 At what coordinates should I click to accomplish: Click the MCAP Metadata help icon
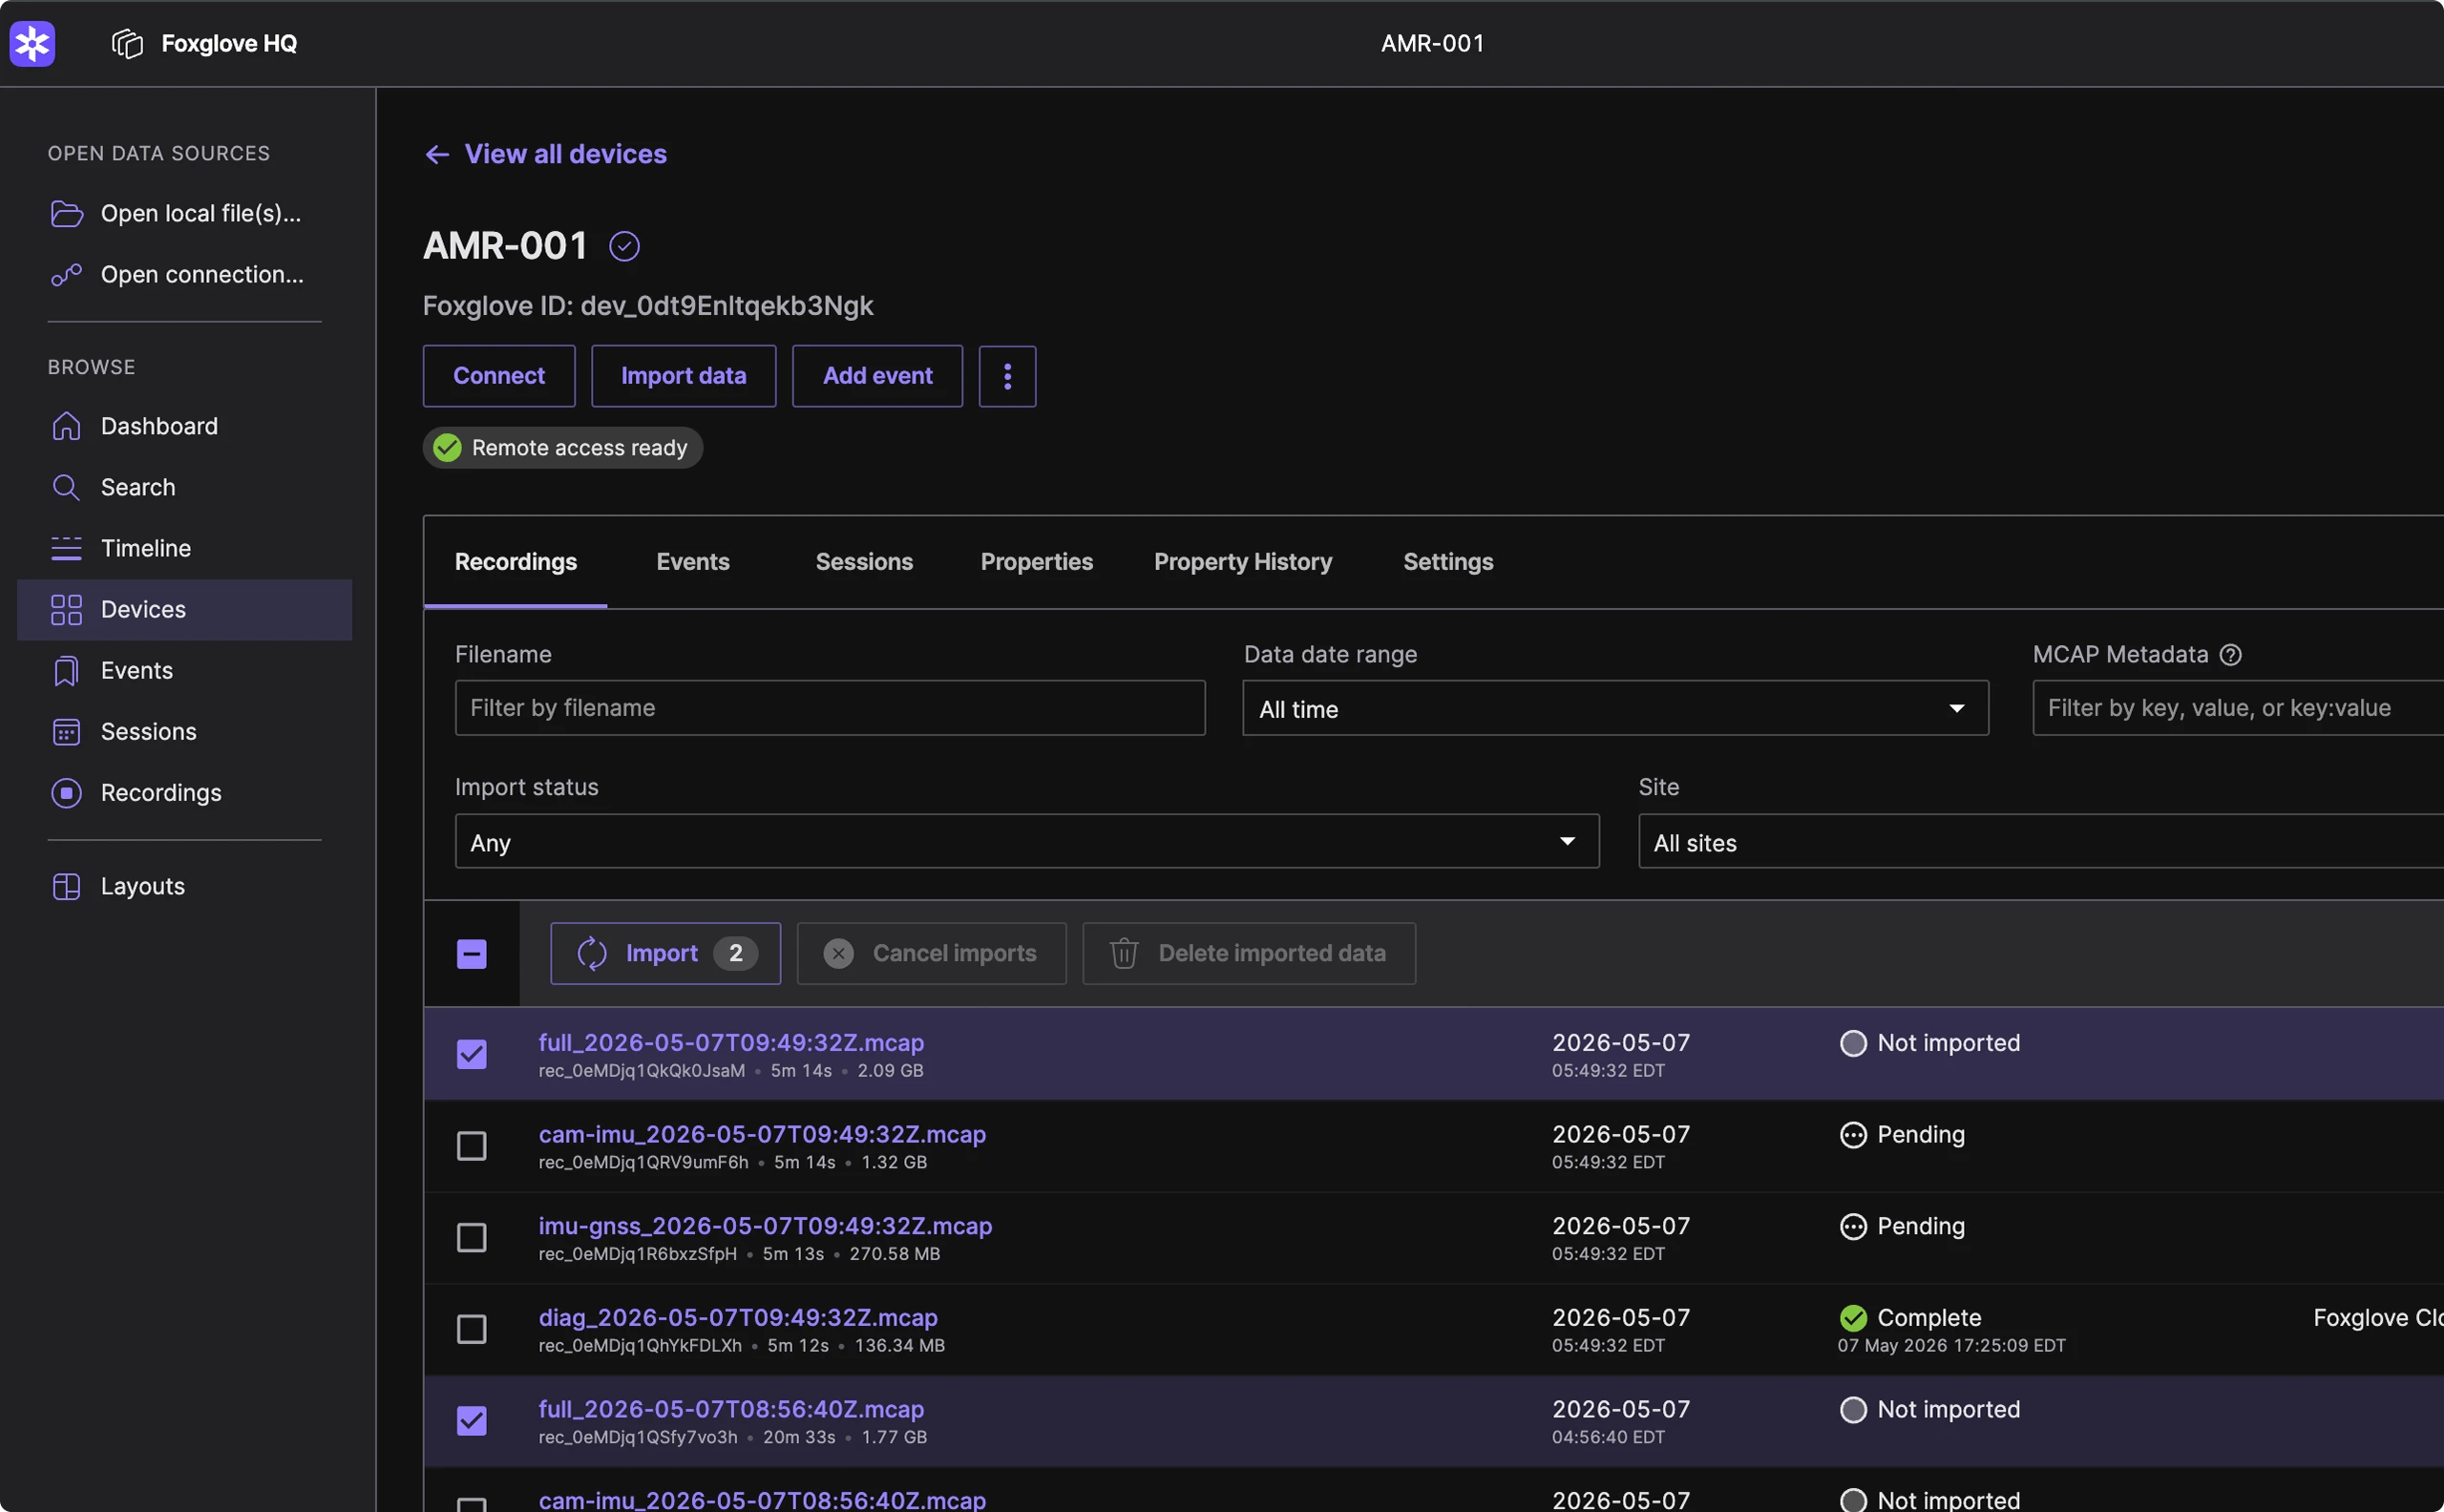(x=2230, y=654)
